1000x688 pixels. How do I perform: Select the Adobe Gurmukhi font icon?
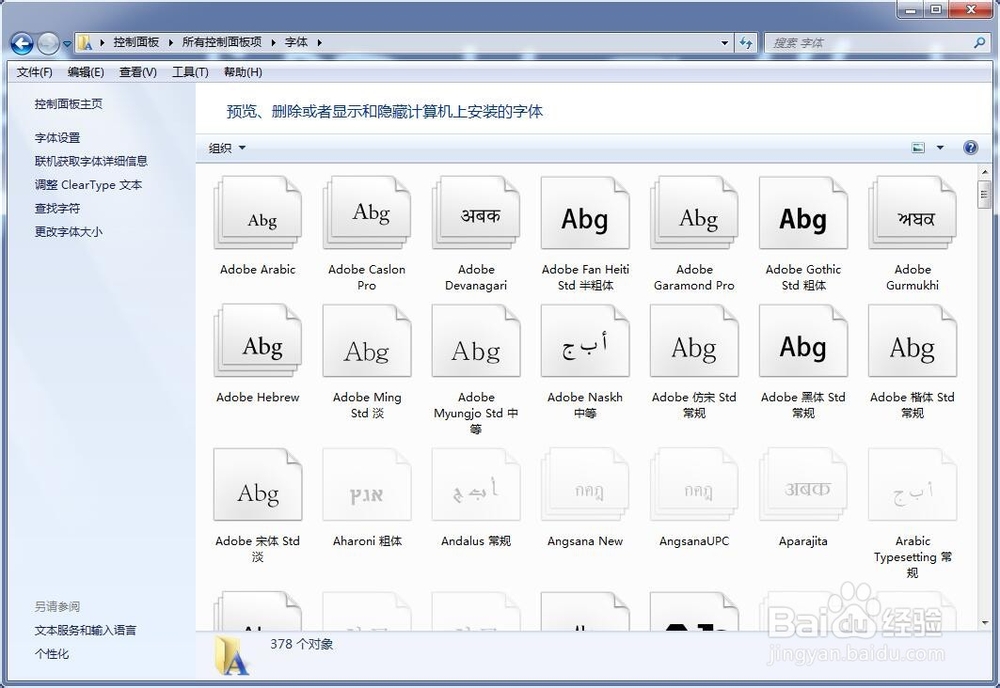[913, 214]
